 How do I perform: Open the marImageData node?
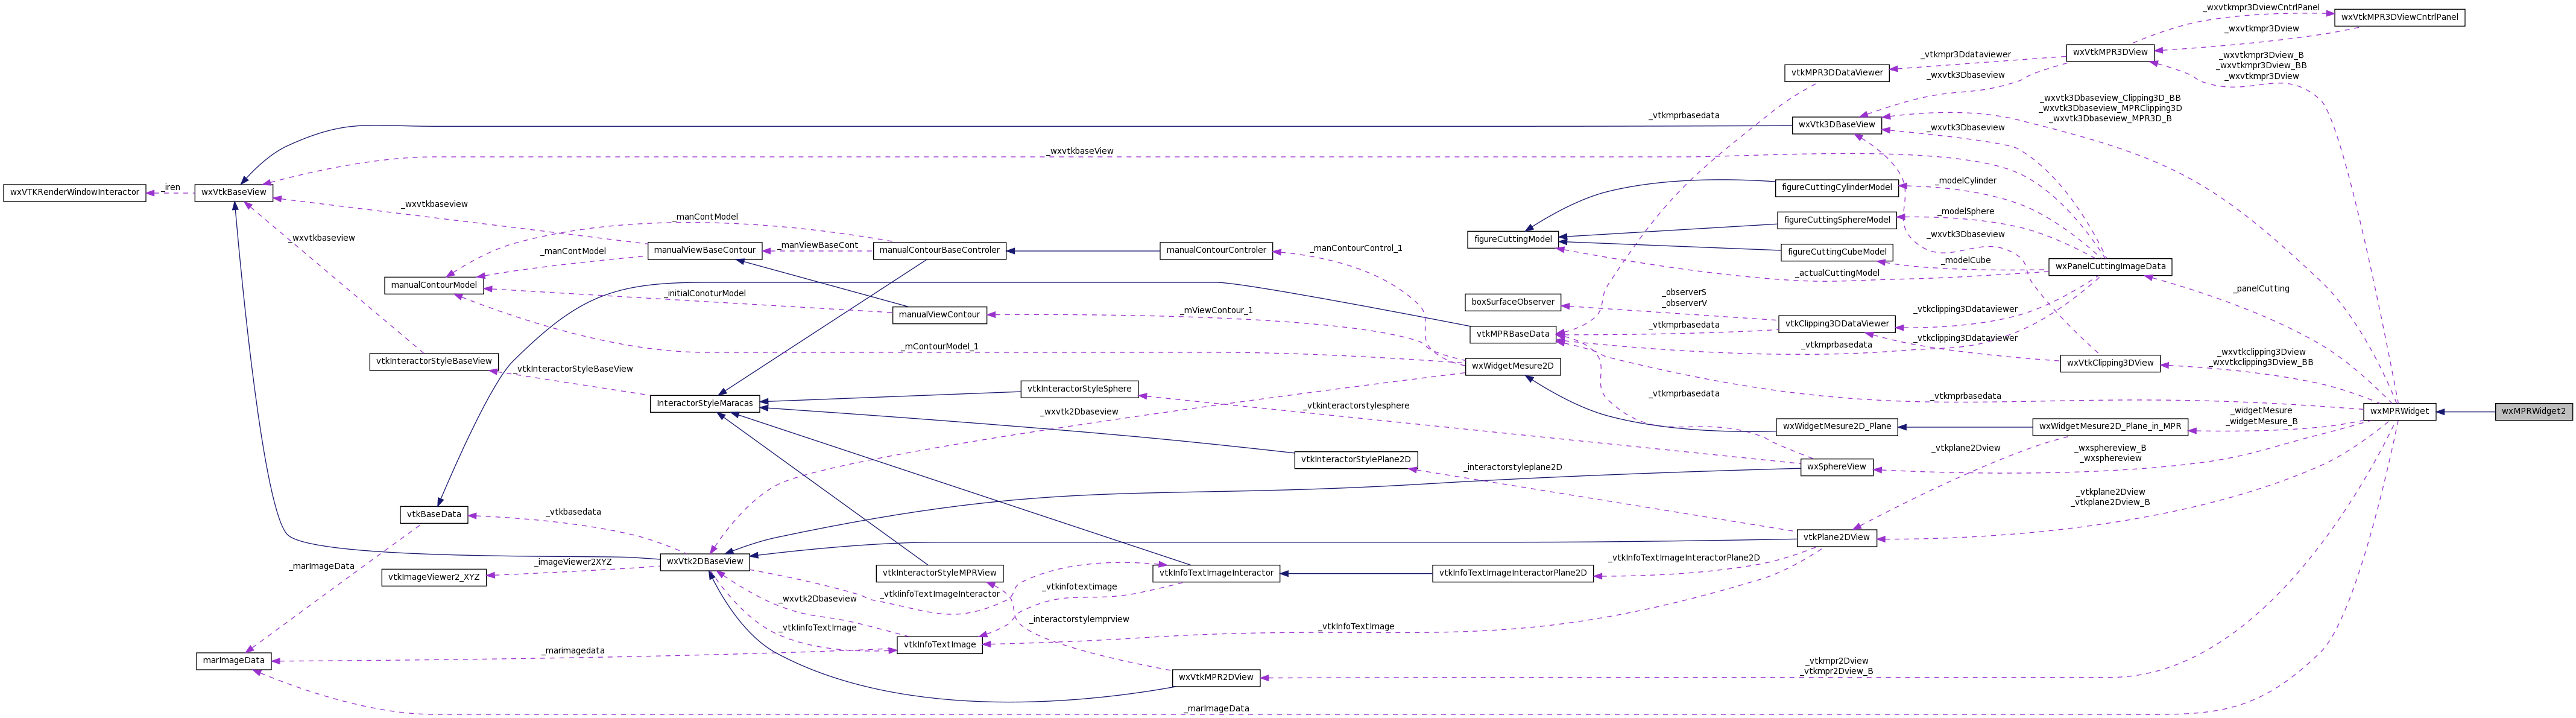(x=233, y=661)
